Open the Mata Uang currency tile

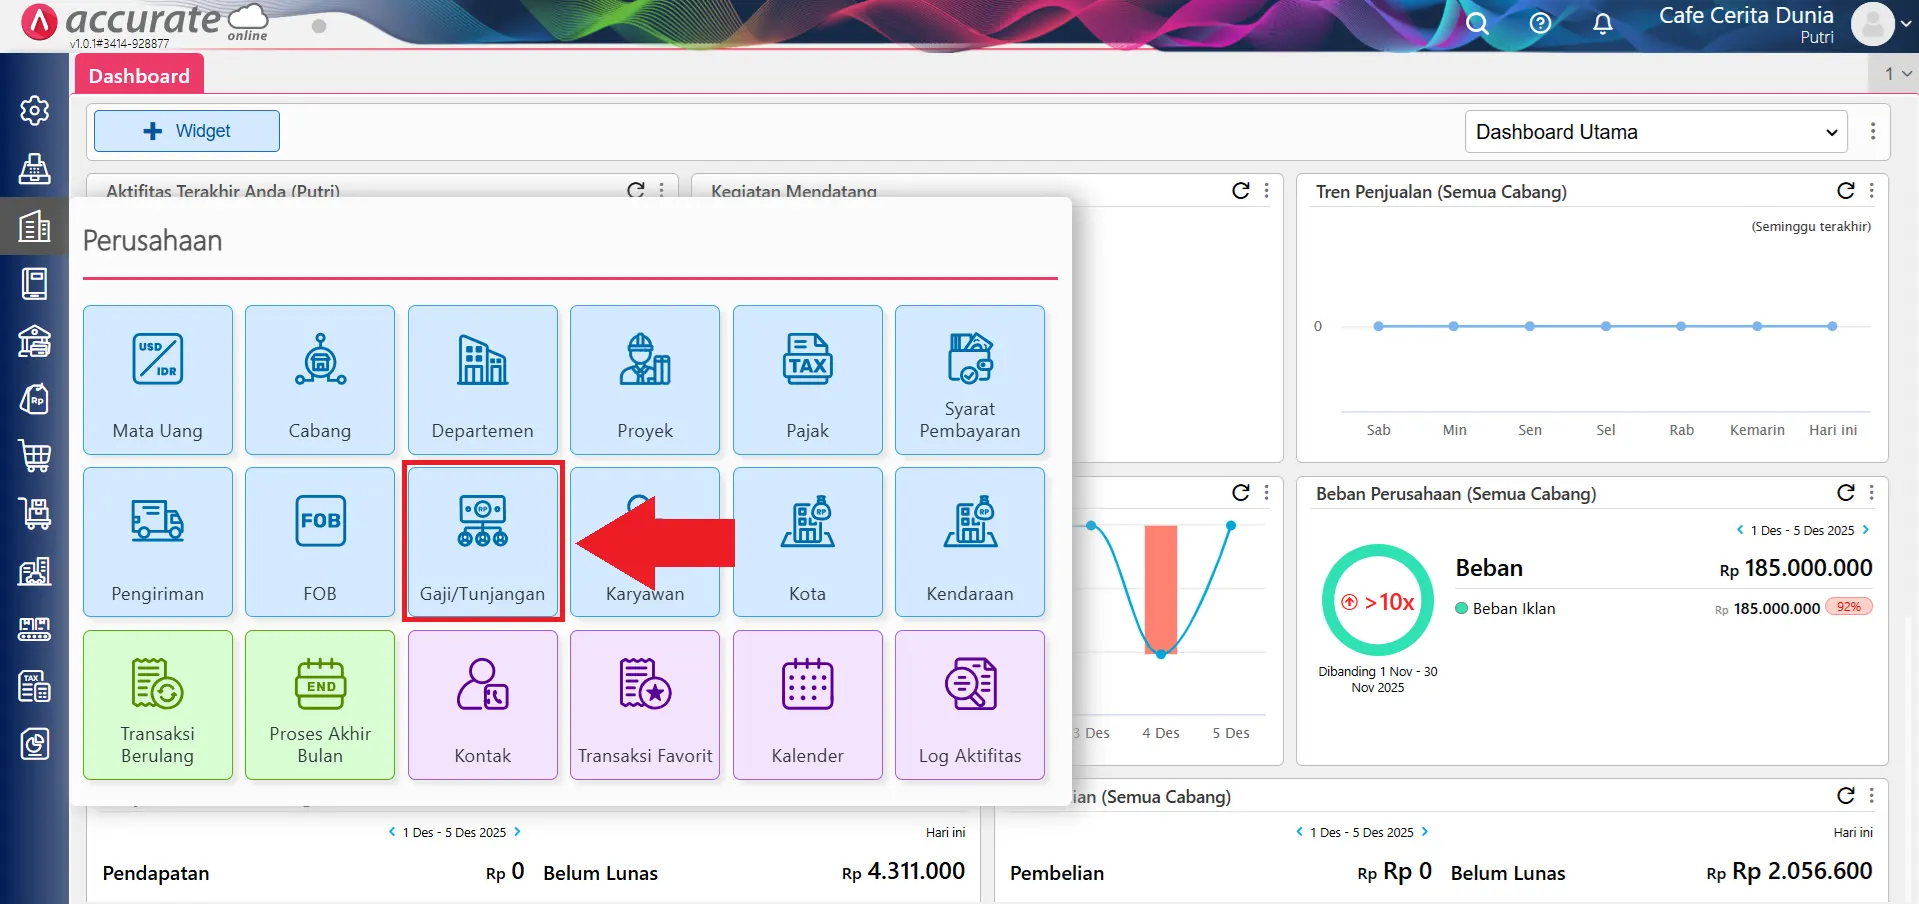pos(158,380)
